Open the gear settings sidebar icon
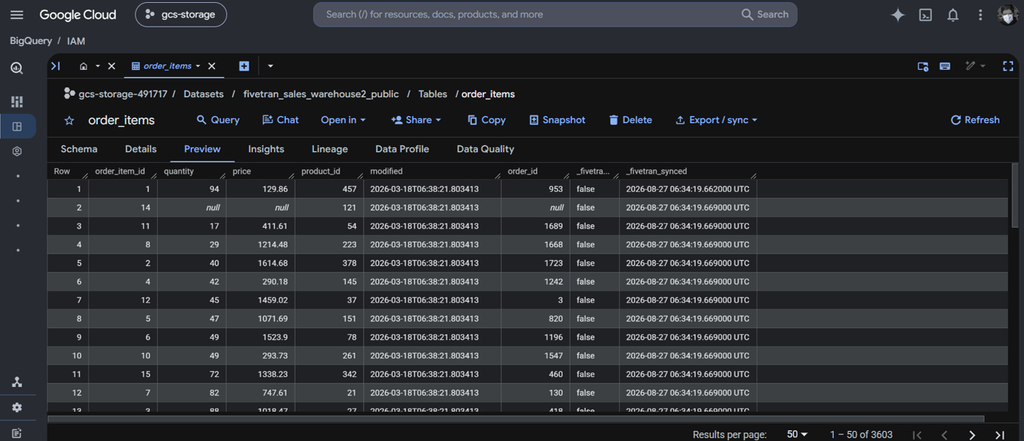 17,407
